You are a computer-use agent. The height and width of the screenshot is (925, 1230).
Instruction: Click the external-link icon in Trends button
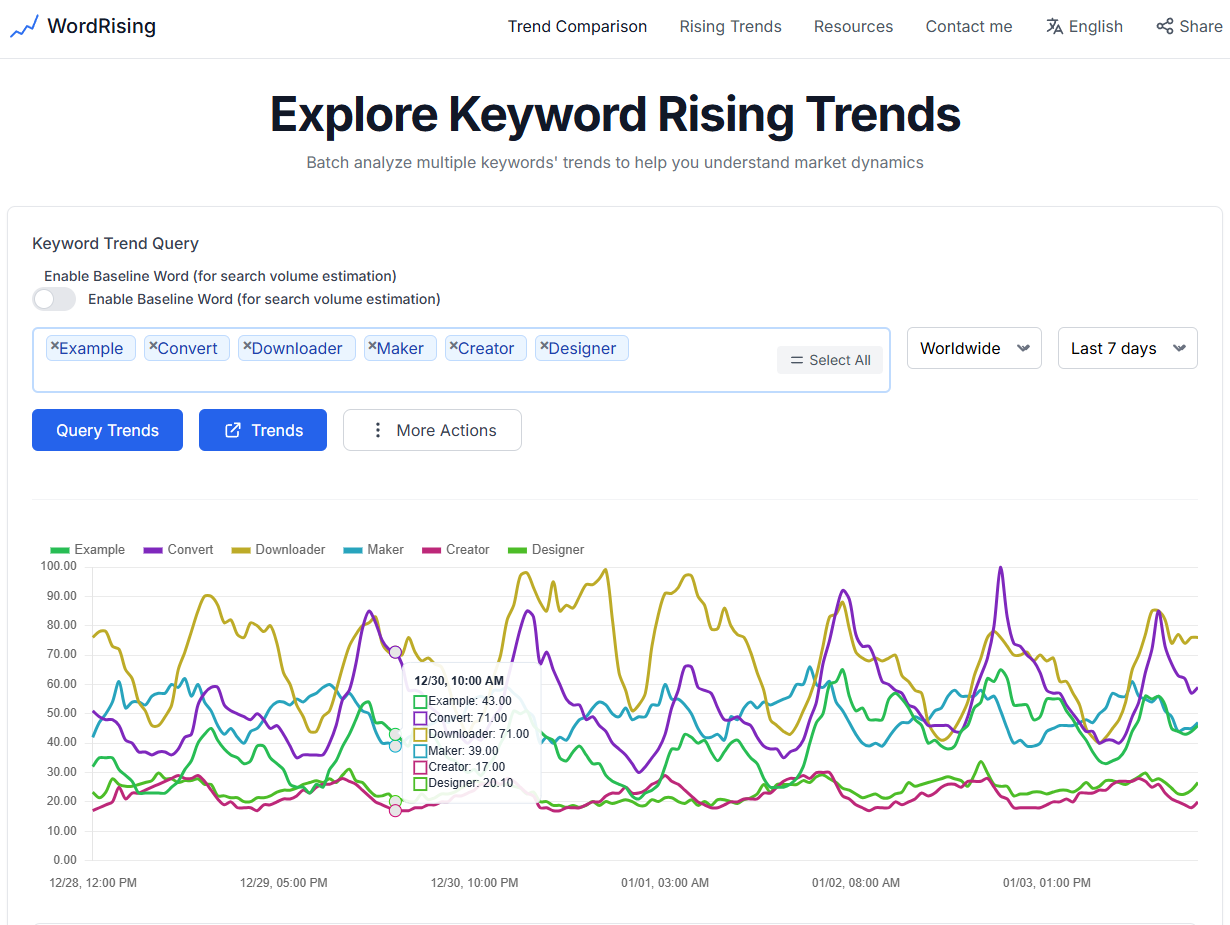[x=233, y=430]
